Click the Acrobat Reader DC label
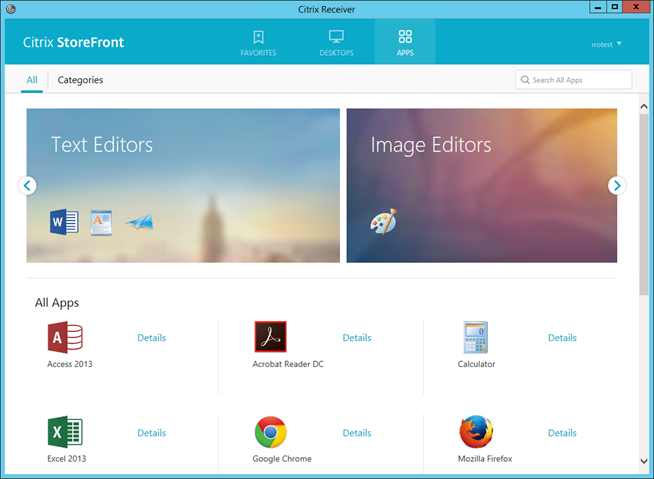 pyautogui.click(x=288, y=364)
